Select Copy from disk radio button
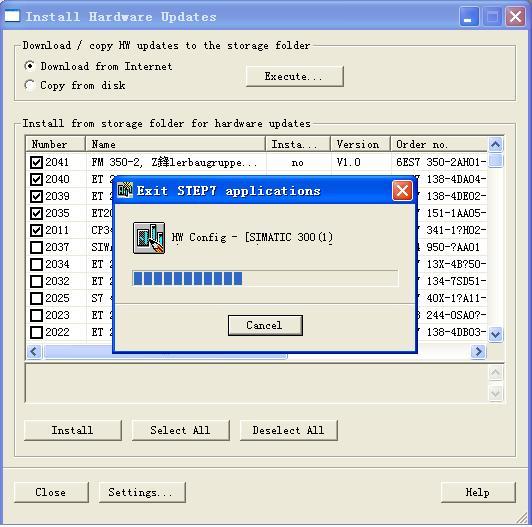Viewport: 532px width, 527px height. [30, 85]
